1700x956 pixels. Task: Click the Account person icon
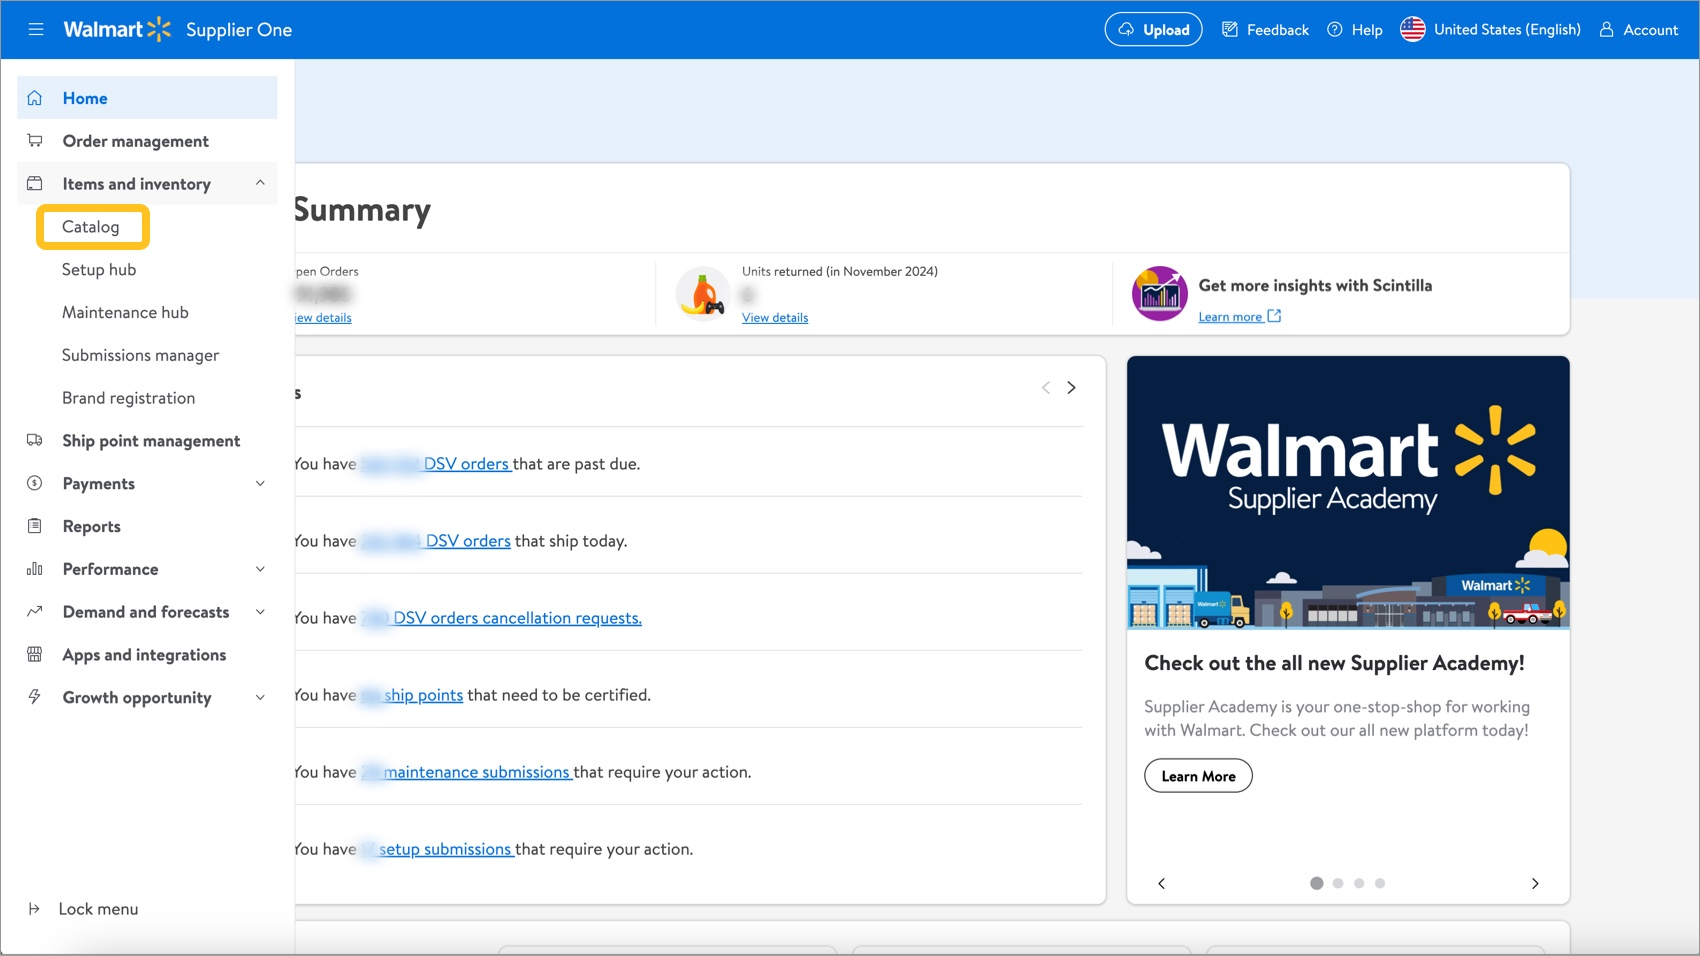(x=1606, y=29)
